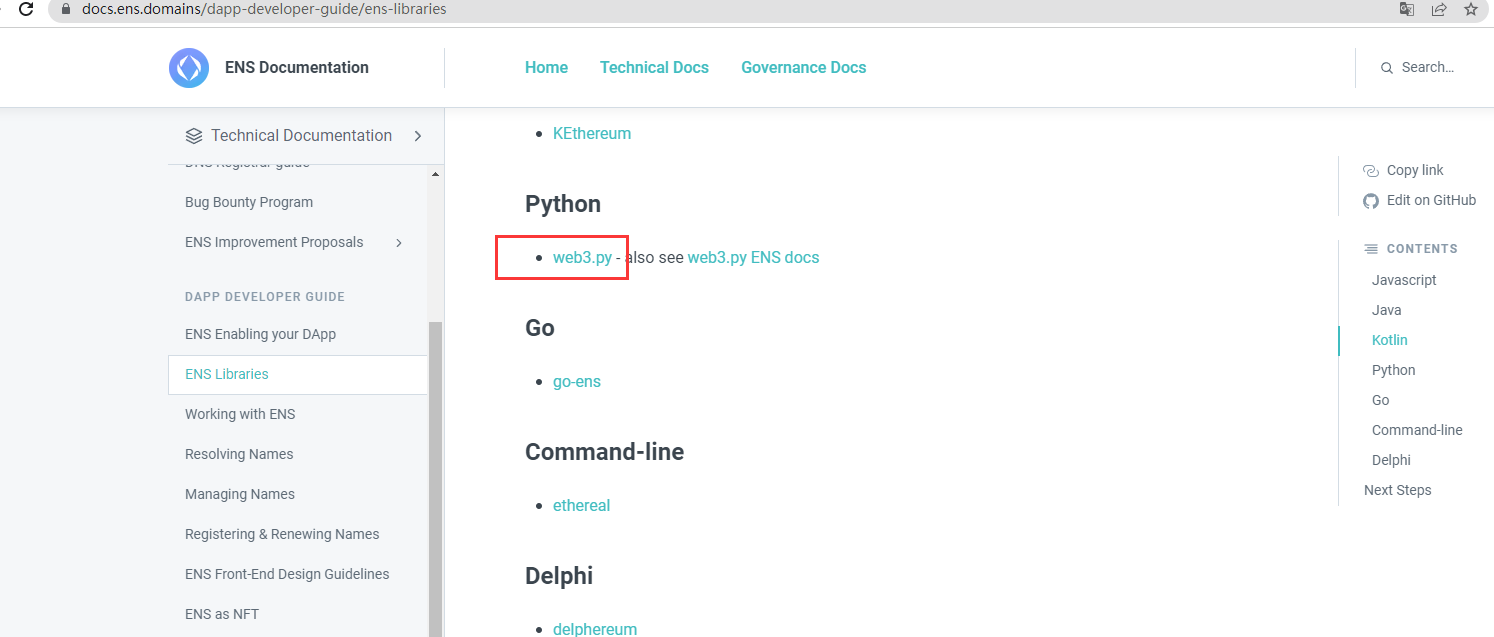Screen dimensions: 1494x637
Task: Open Registering & Renewing Names page
Action: pyautogui.click(x=282, y=534)
